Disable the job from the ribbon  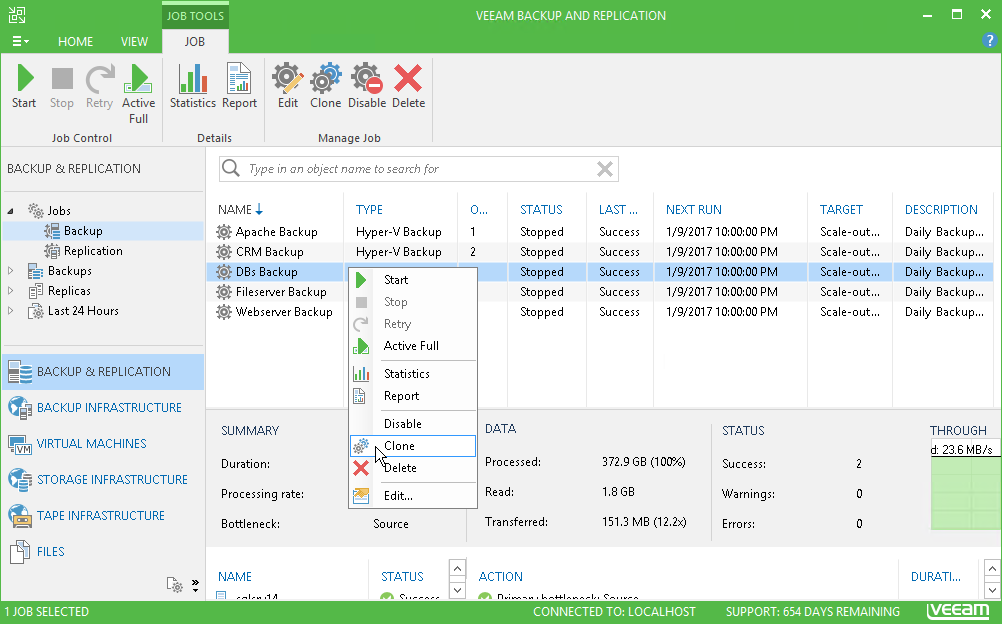367,87
